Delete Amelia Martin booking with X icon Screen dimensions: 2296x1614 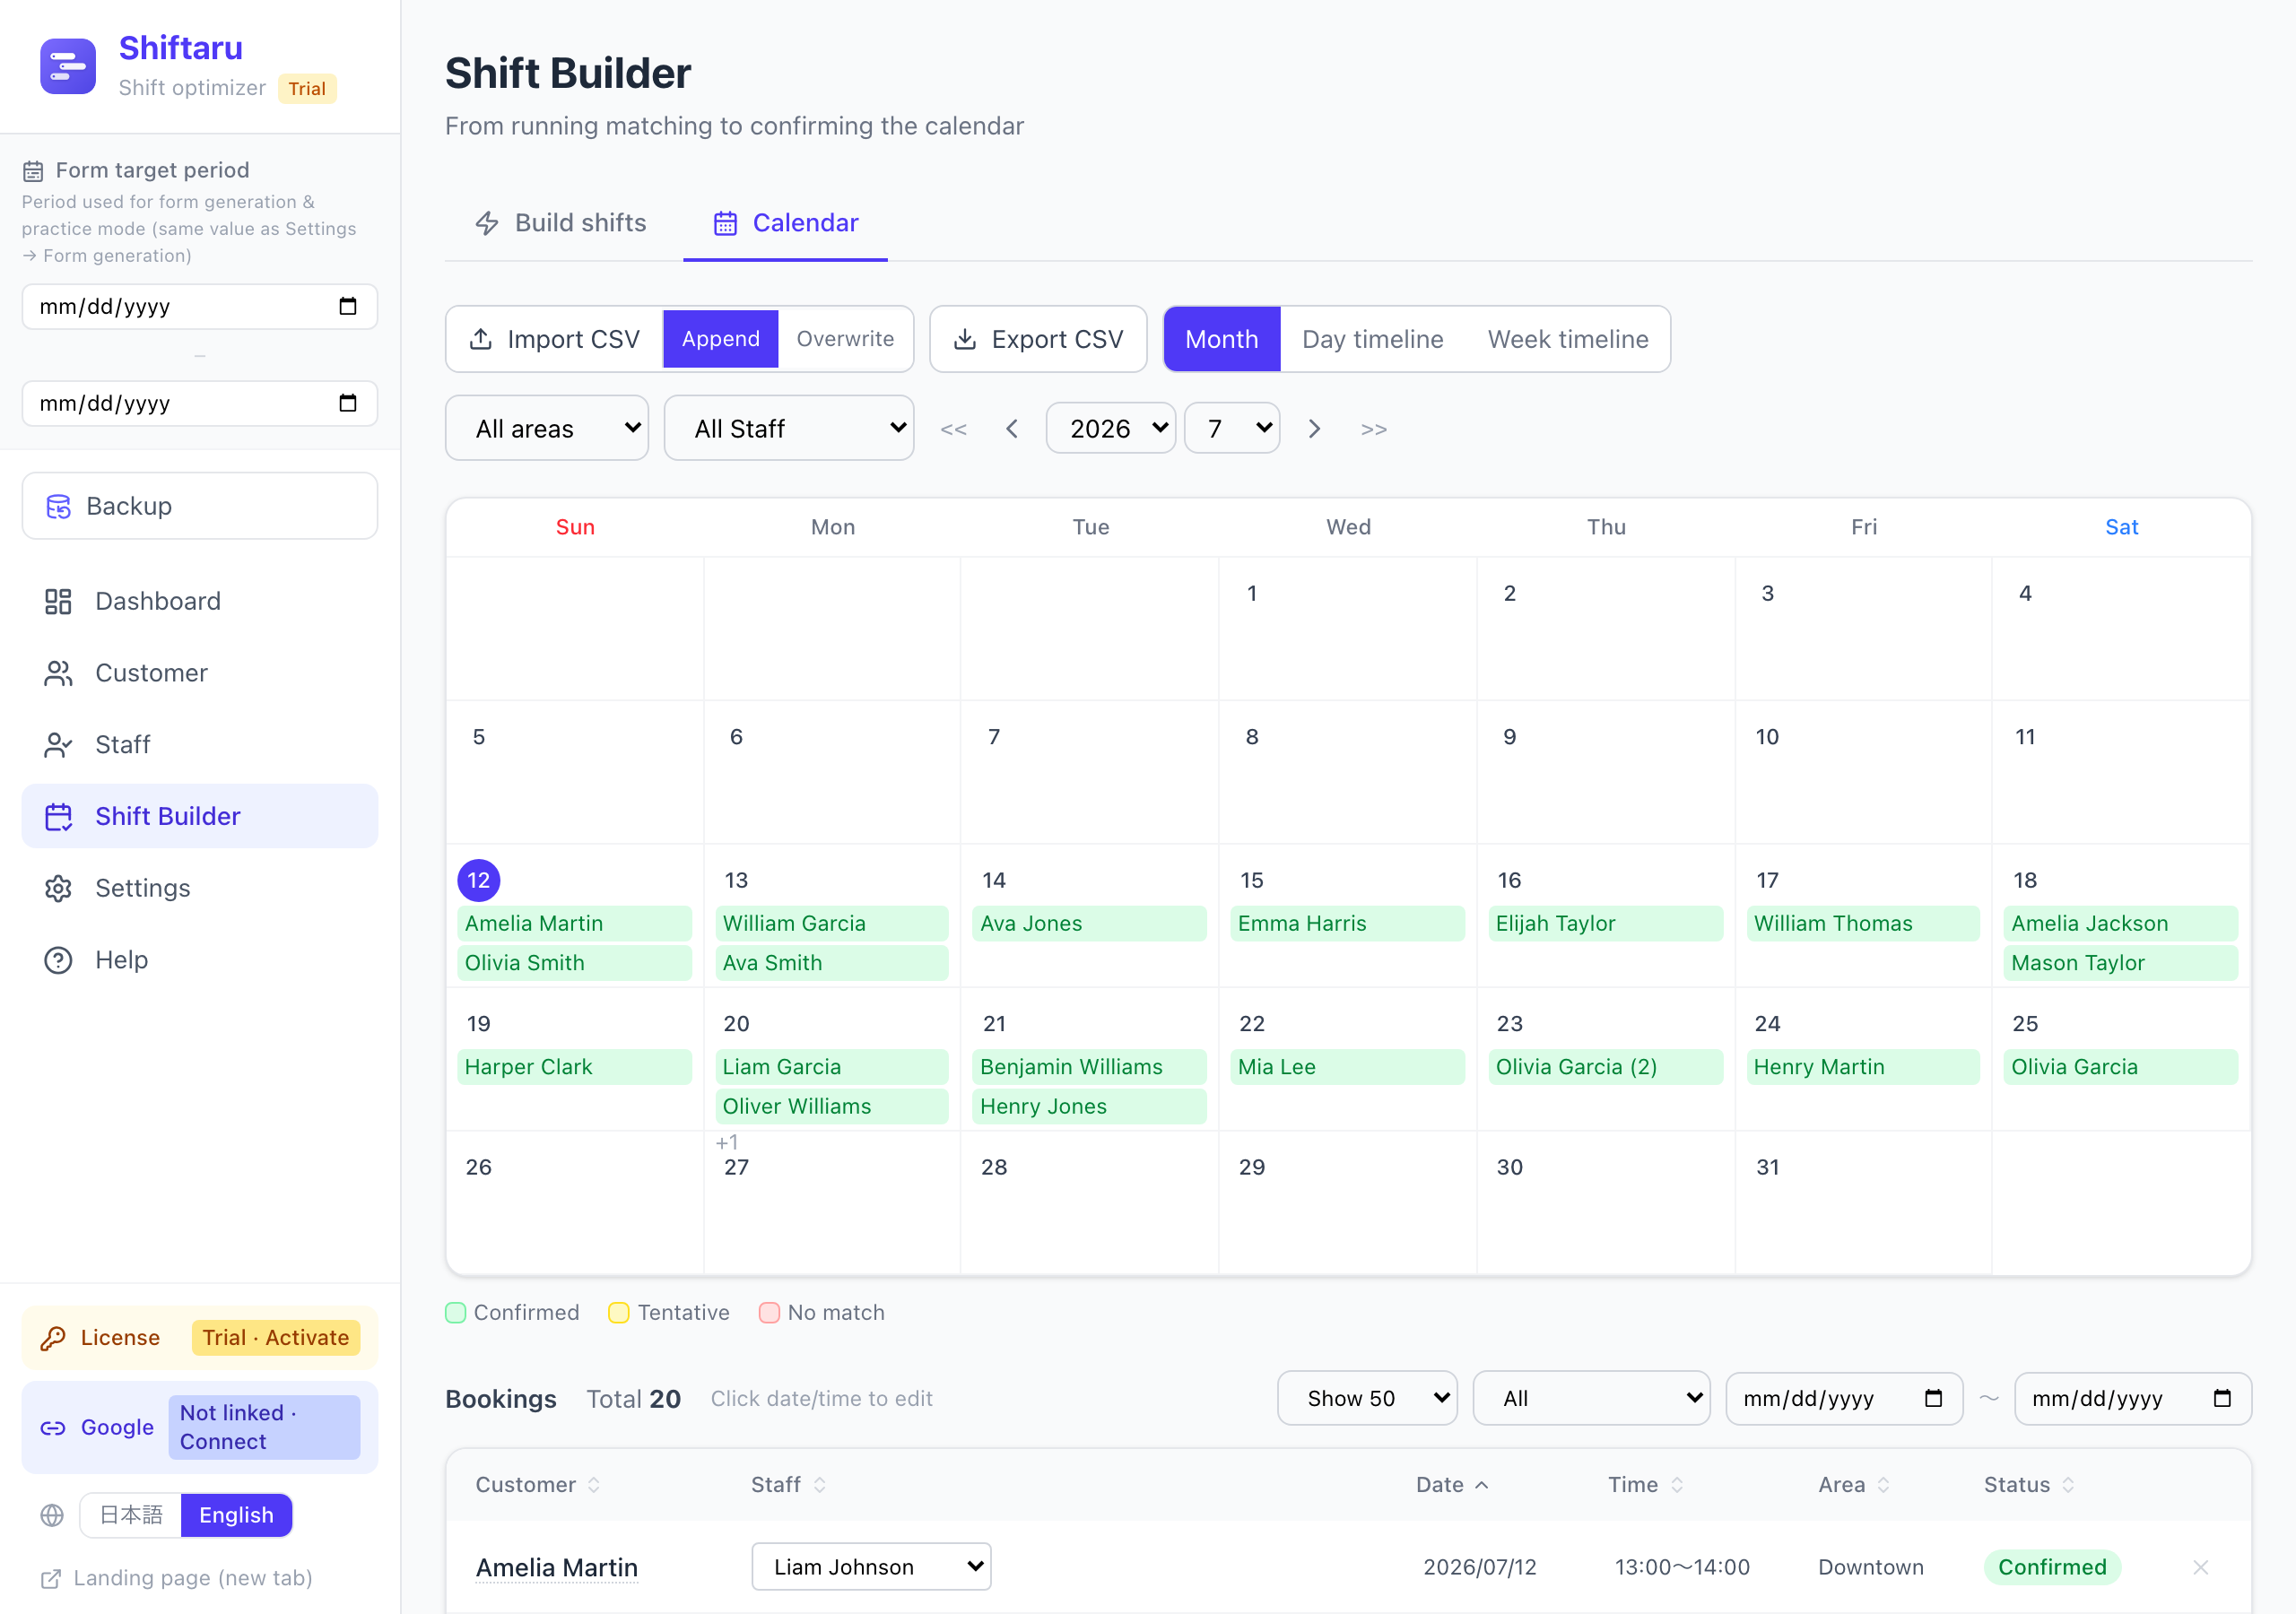(2200, 1567)
